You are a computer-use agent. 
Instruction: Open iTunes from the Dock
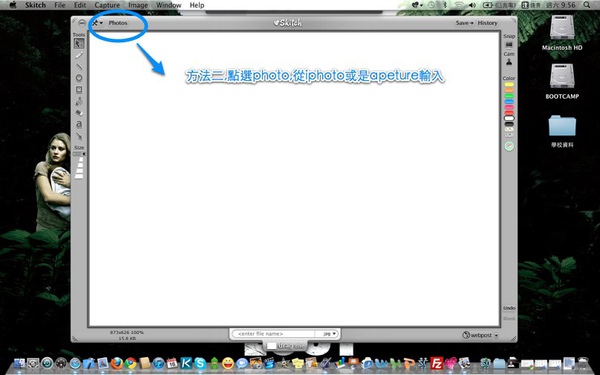point(158,363)
